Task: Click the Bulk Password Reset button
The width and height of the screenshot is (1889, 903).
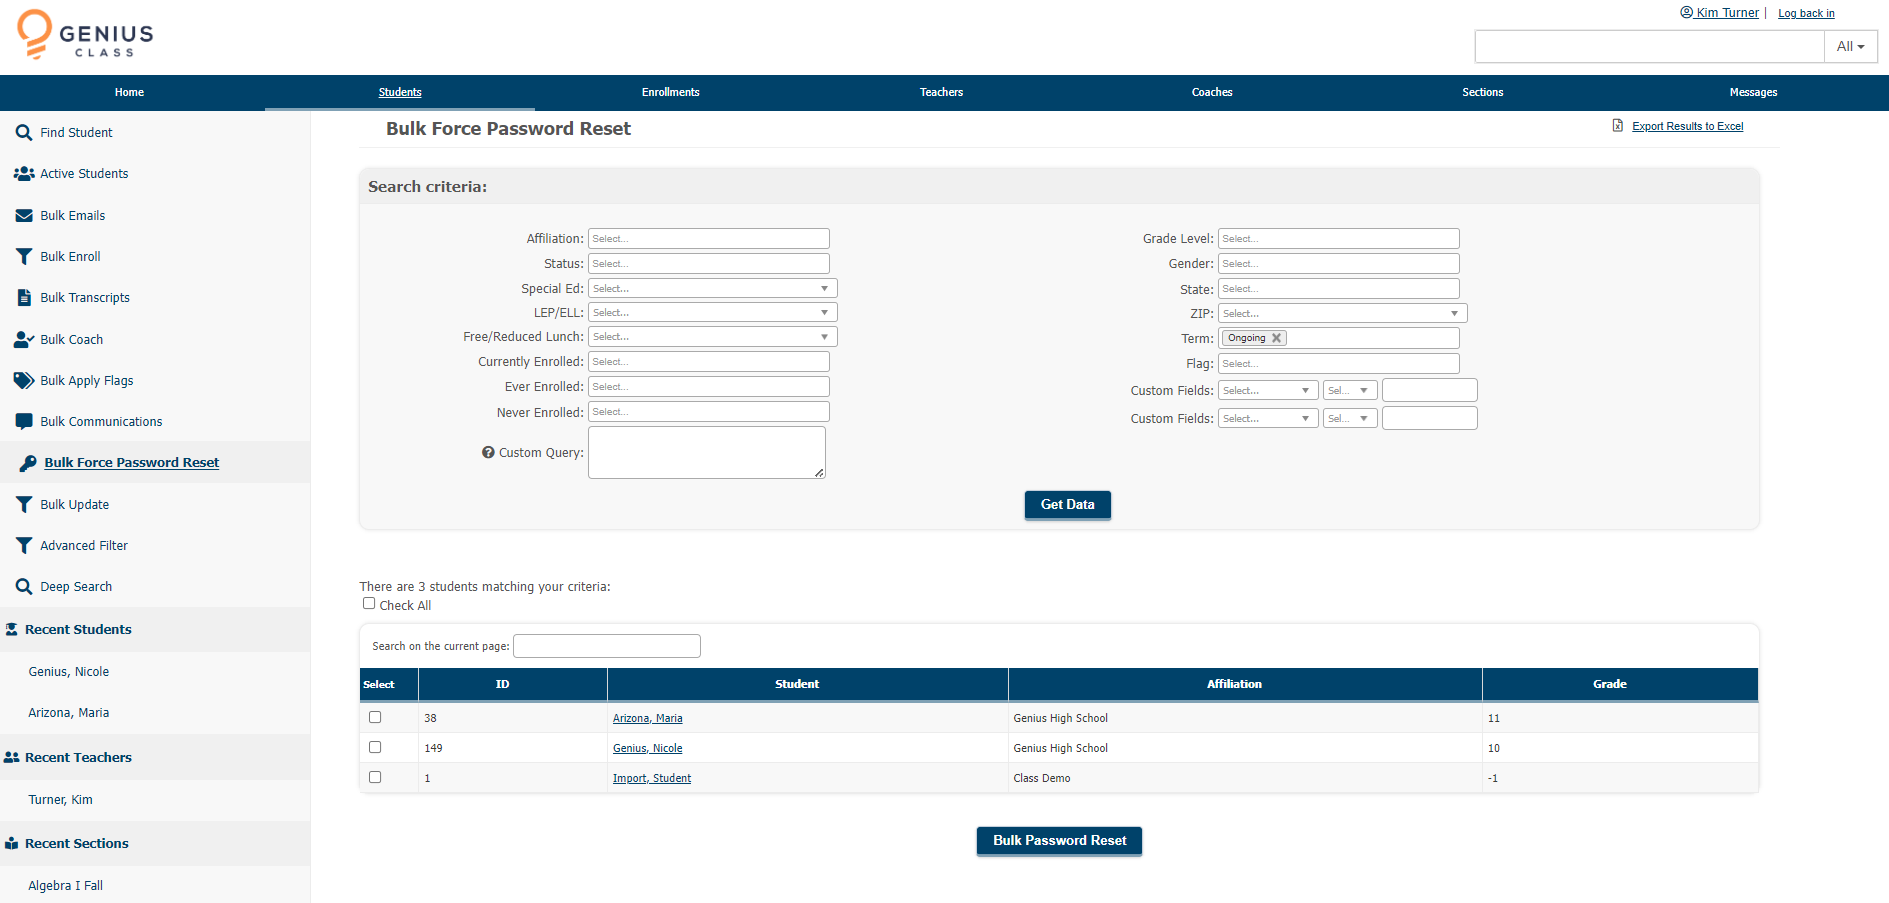Action: click(1058, 841)
